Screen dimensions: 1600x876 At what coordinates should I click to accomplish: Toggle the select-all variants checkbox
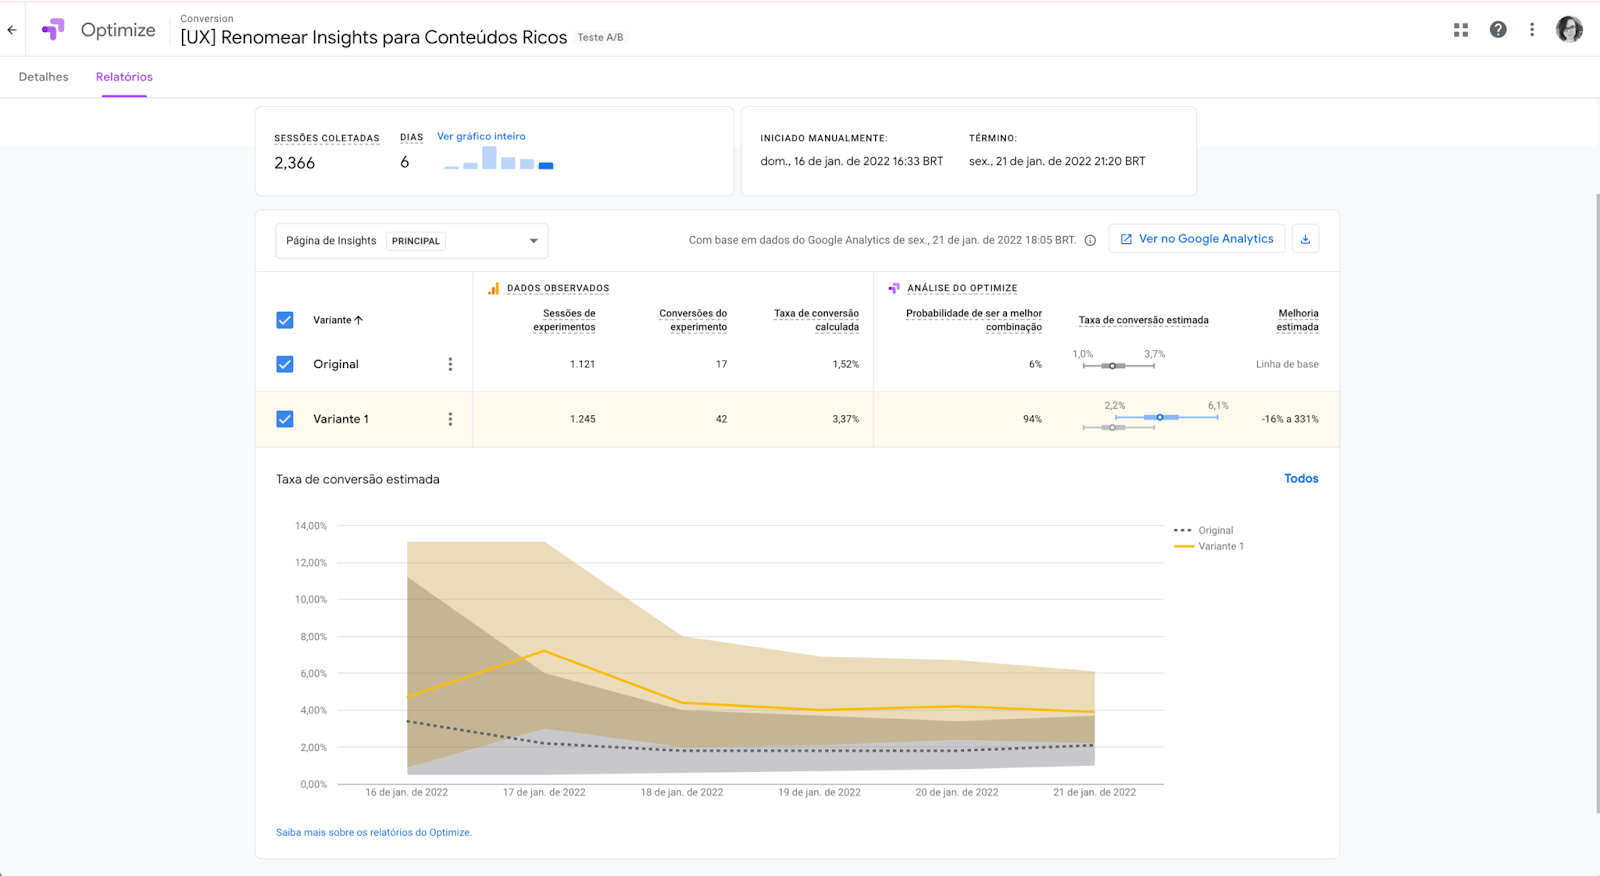[x=285, y=320]
